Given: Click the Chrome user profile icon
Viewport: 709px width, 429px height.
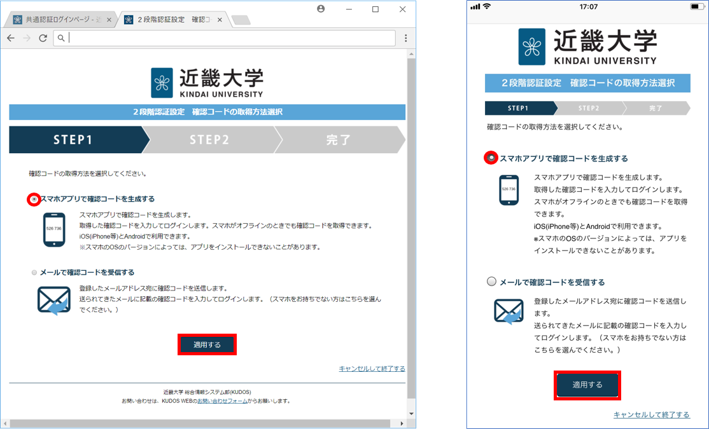Looking at the screenshot, I should pyautogui.click(x=320, y=9).
